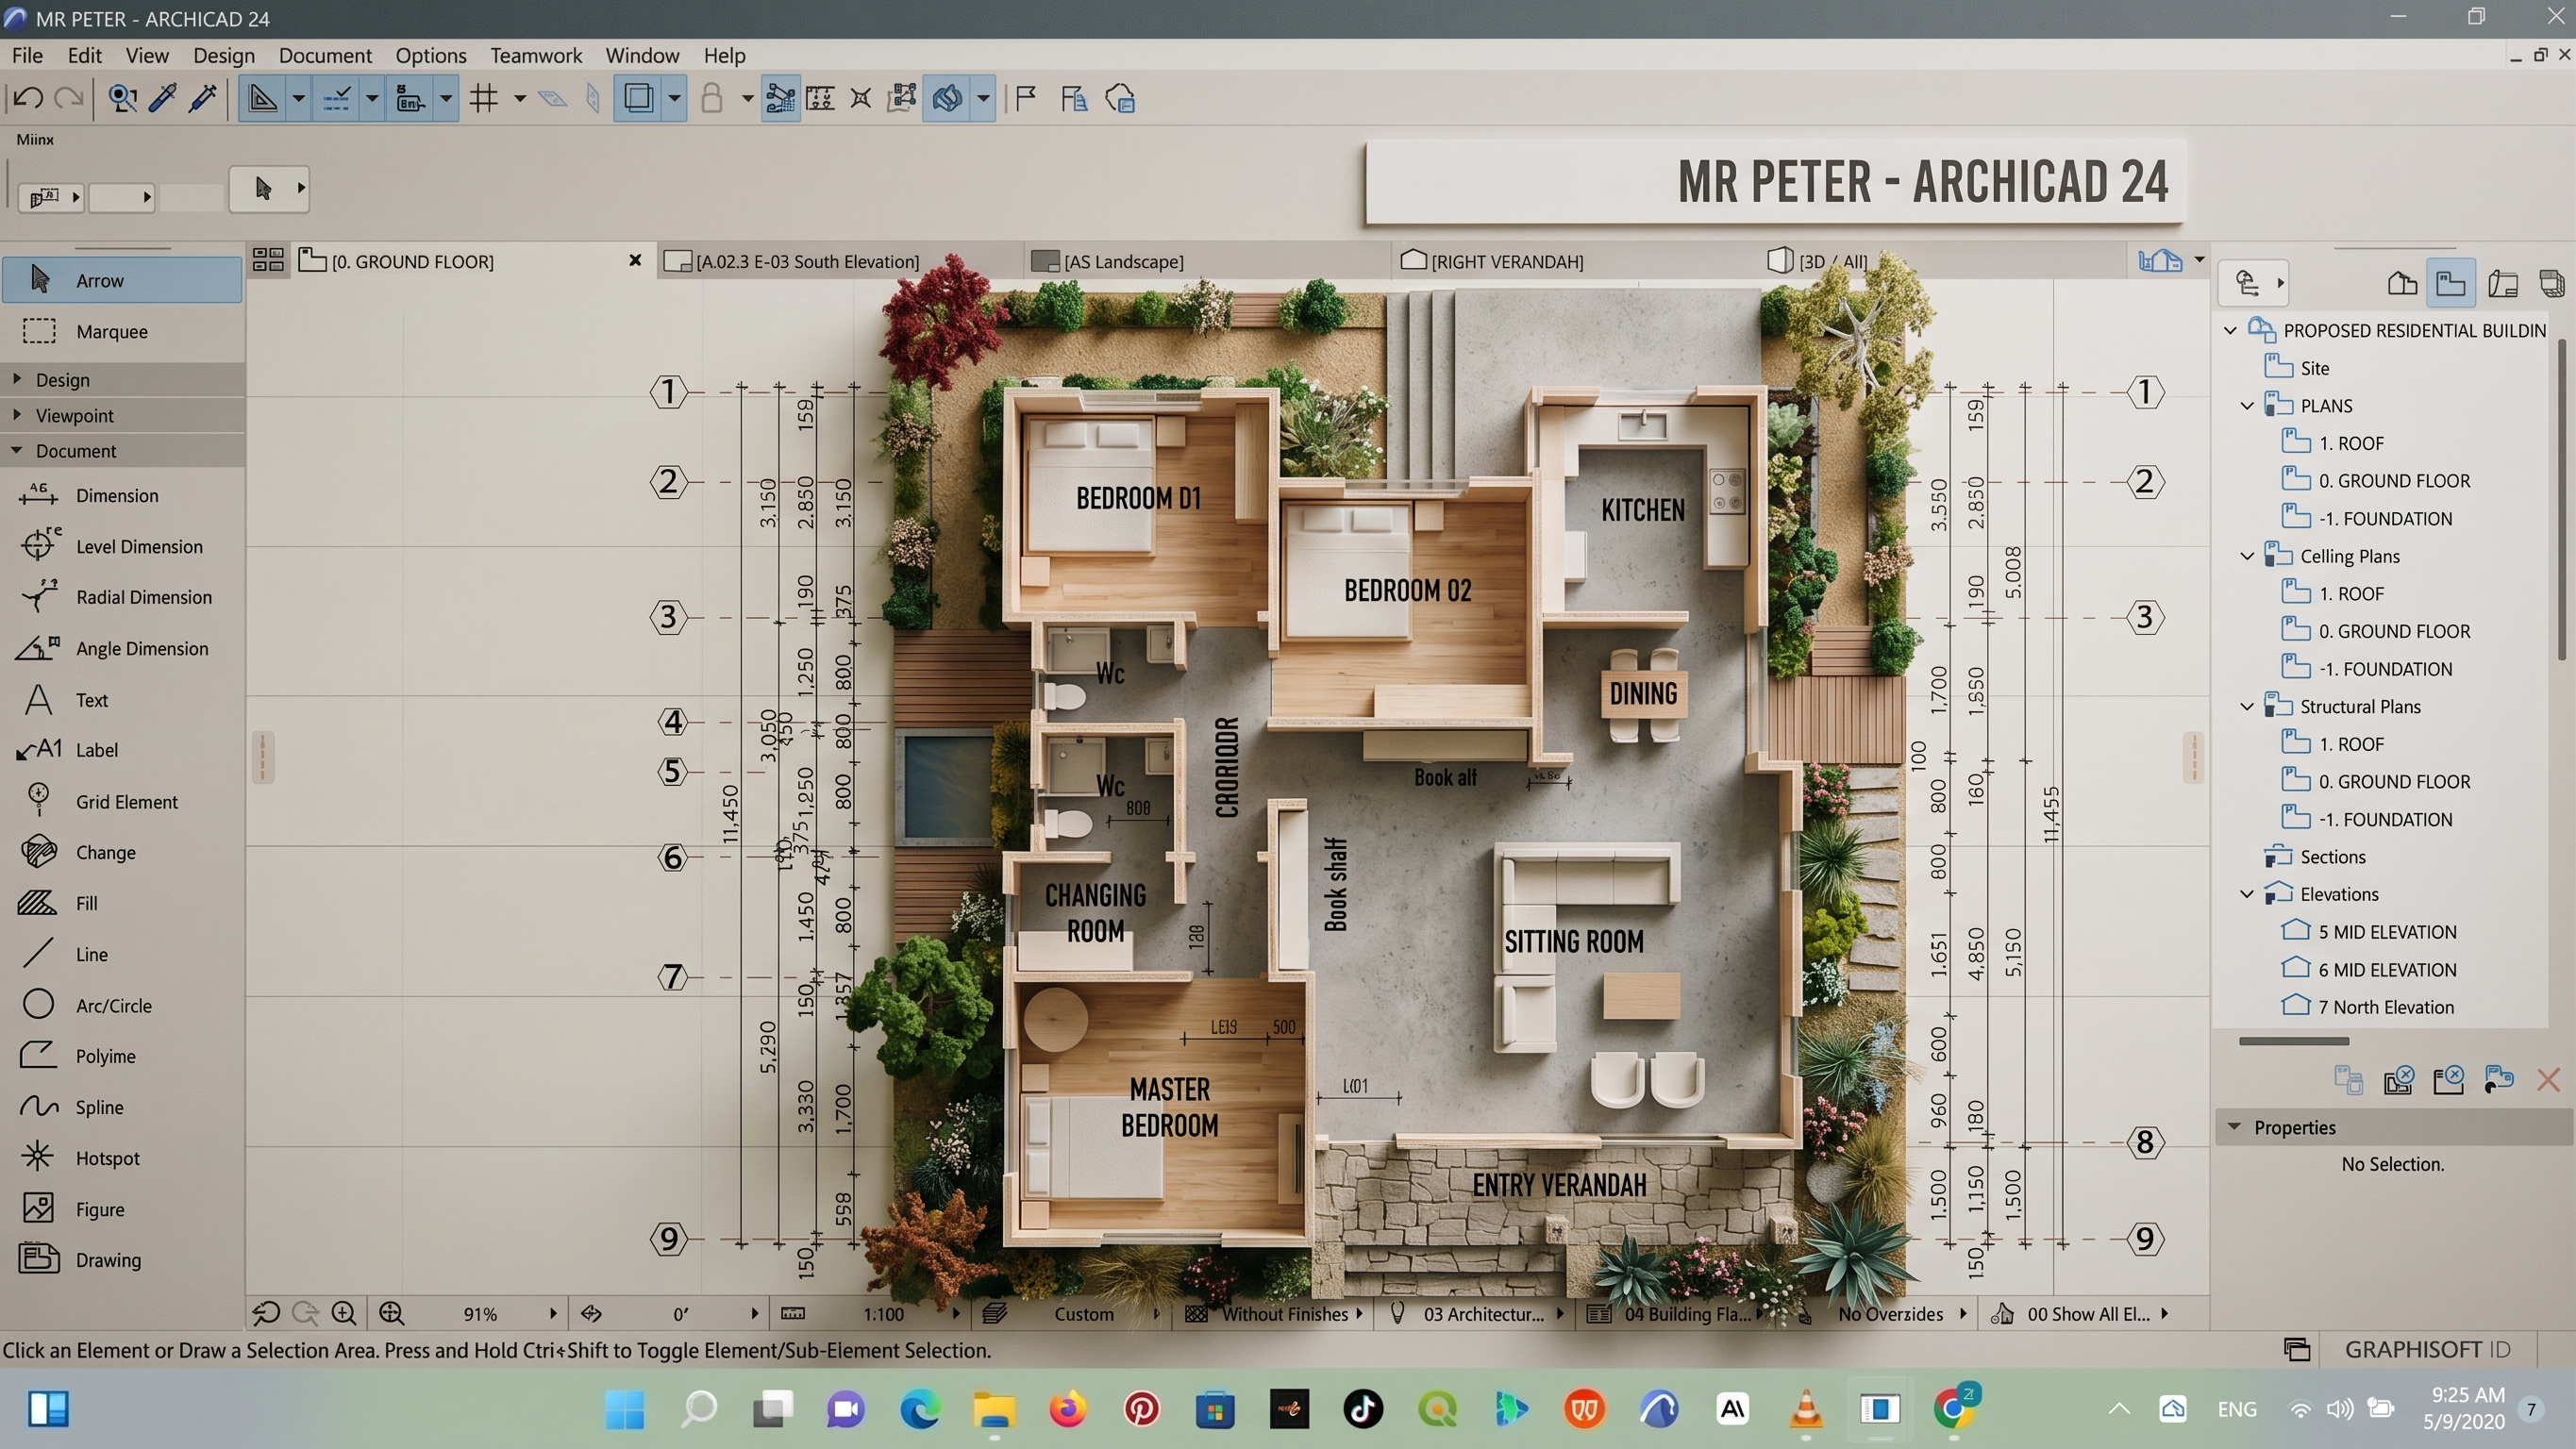Open the Teamwork menu
2576x1449 pixels.
[x=536, y=55]
